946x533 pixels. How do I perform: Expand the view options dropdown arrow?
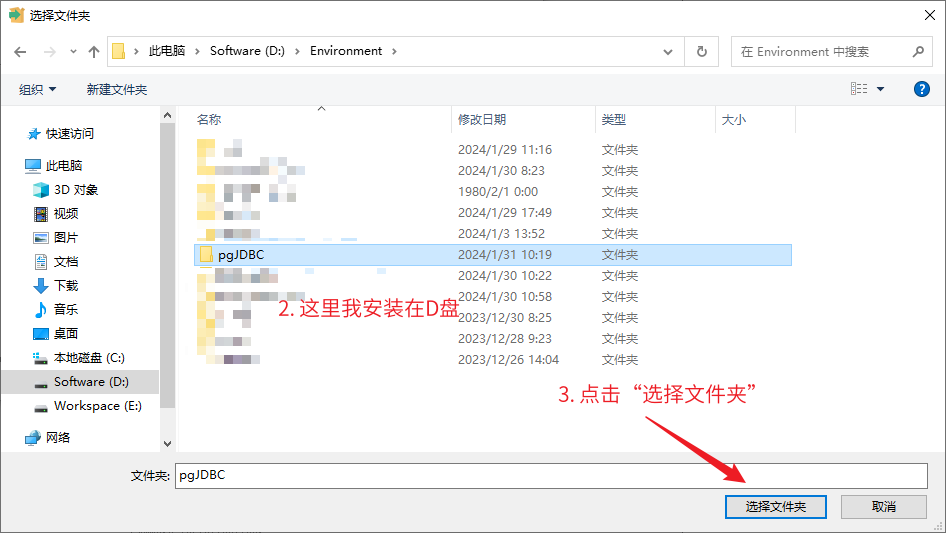pyautogui.click(x=881, y=89)
